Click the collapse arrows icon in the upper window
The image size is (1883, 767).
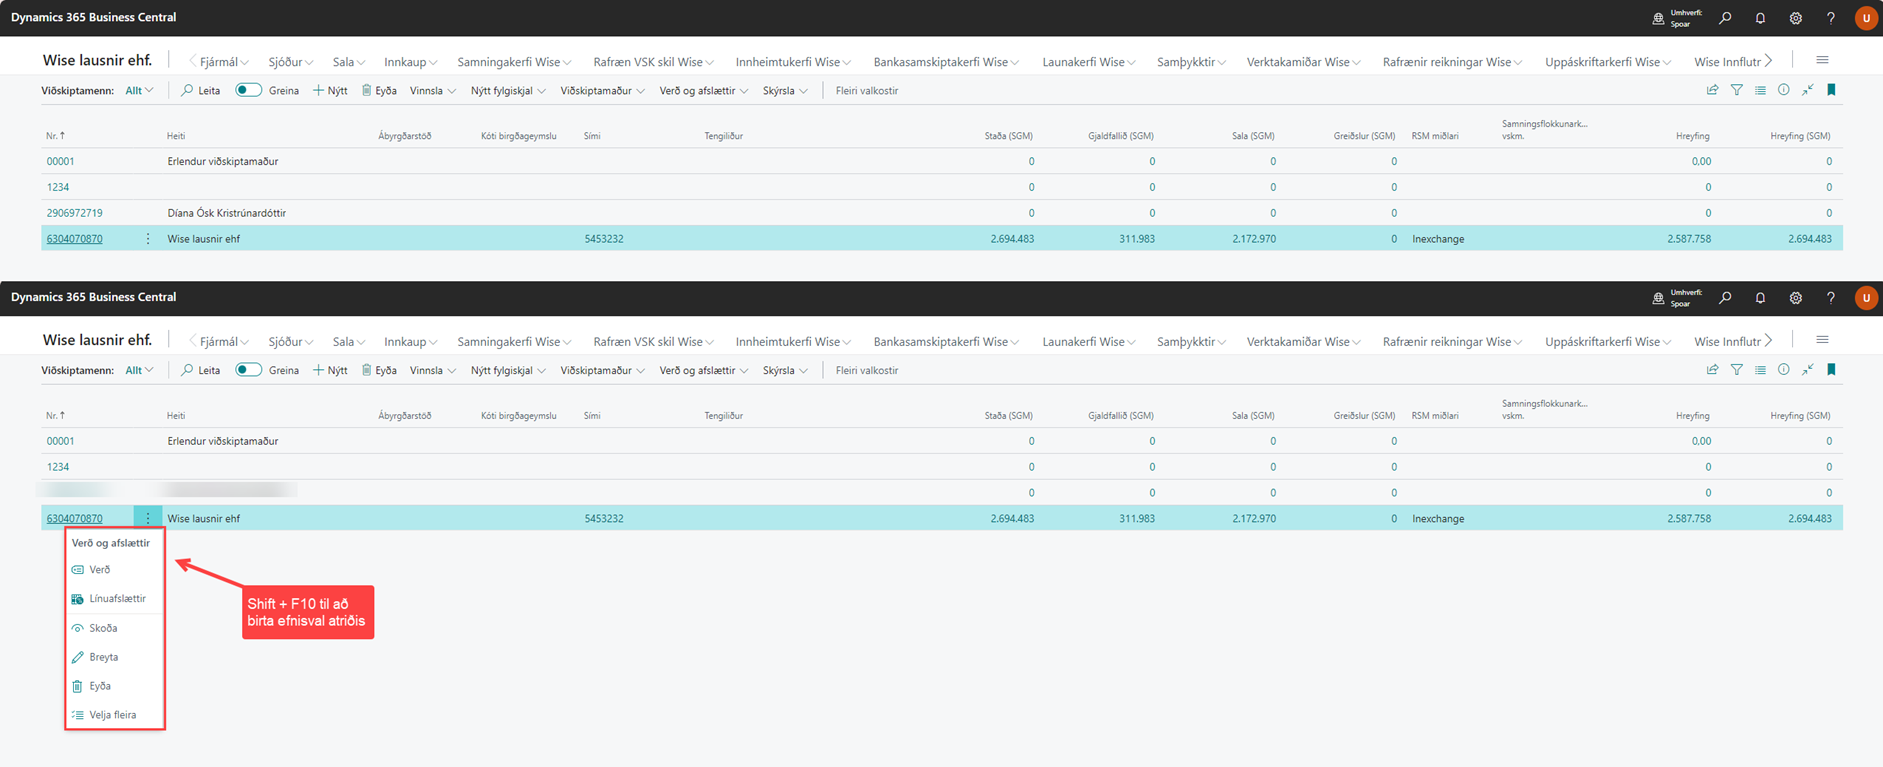(x=1808, y=90)
